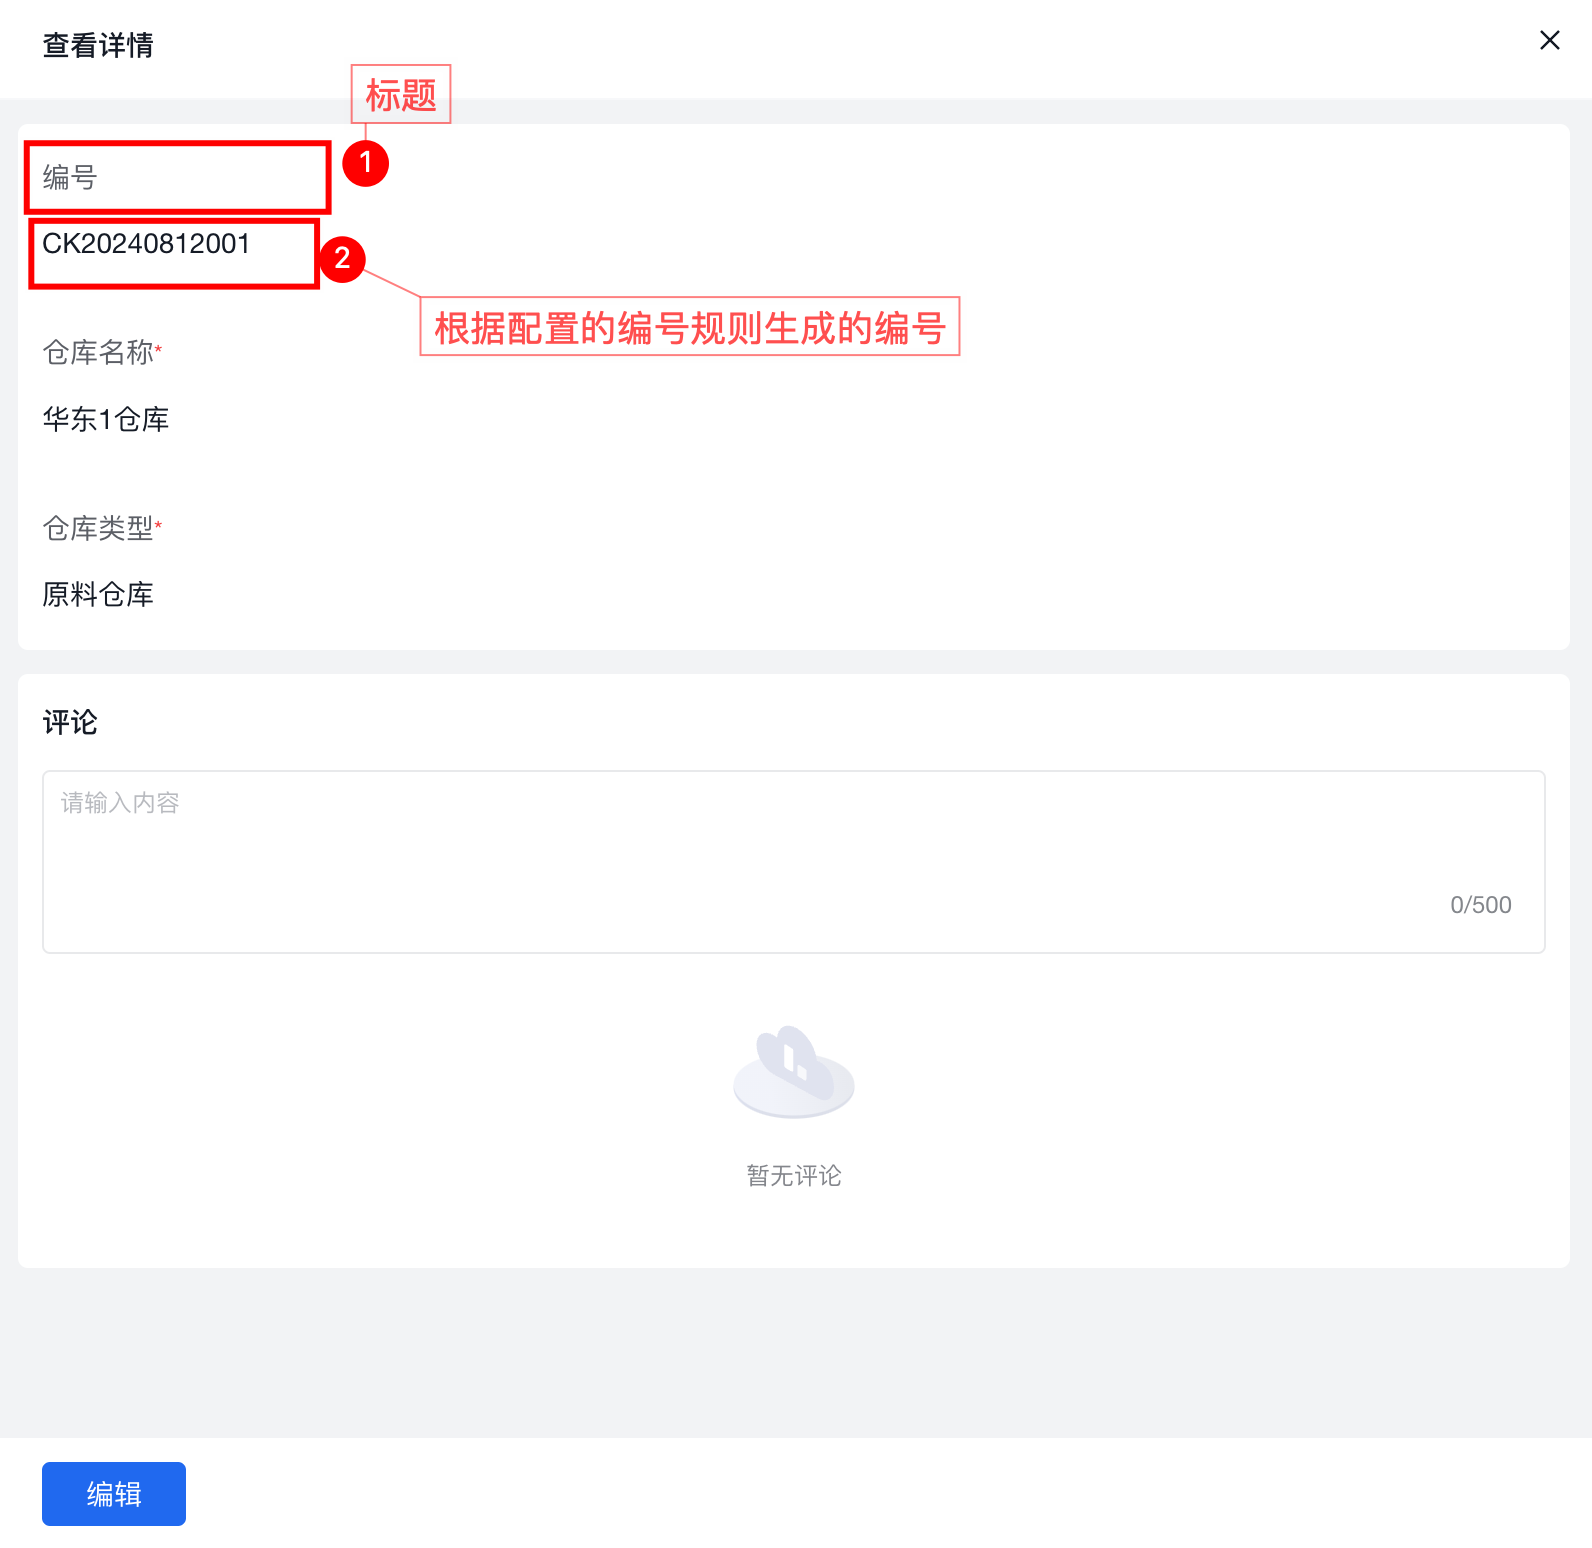Select the 仓库类型 field label
This screenshot has width=1592, height=1548.
coord(98,528)
